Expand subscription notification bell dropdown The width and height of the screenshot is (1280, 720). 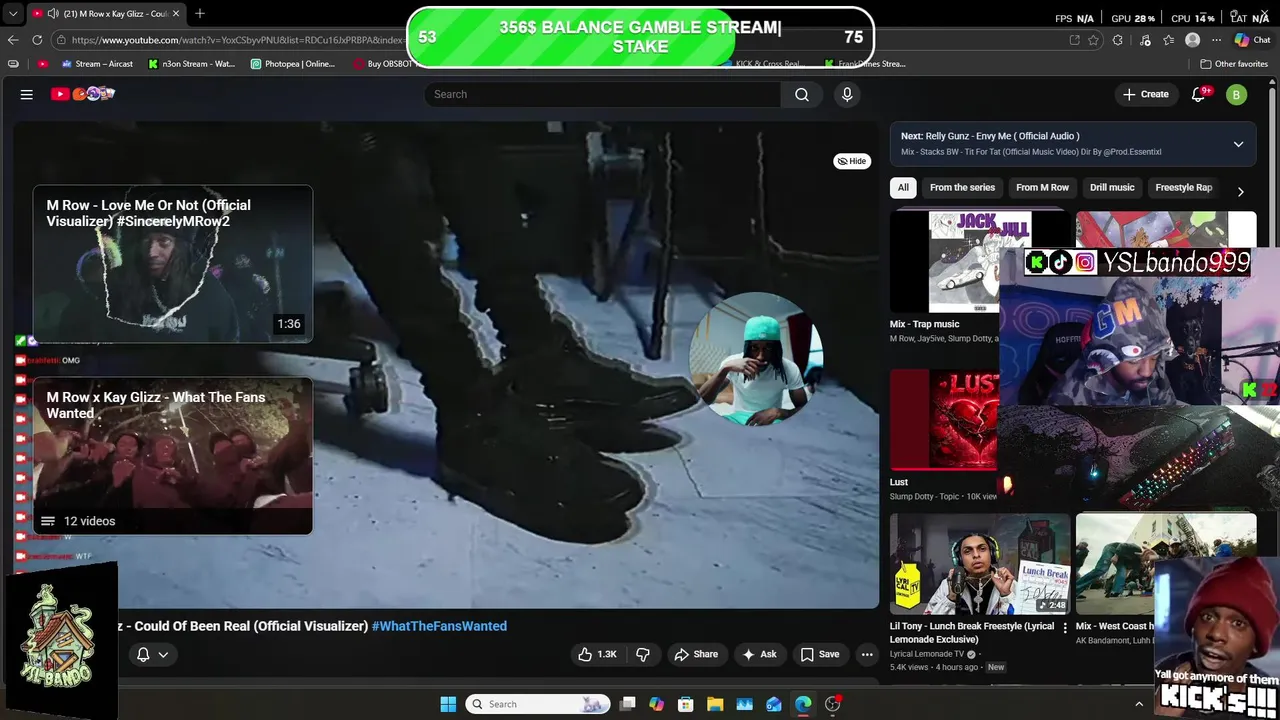(152, 654)
